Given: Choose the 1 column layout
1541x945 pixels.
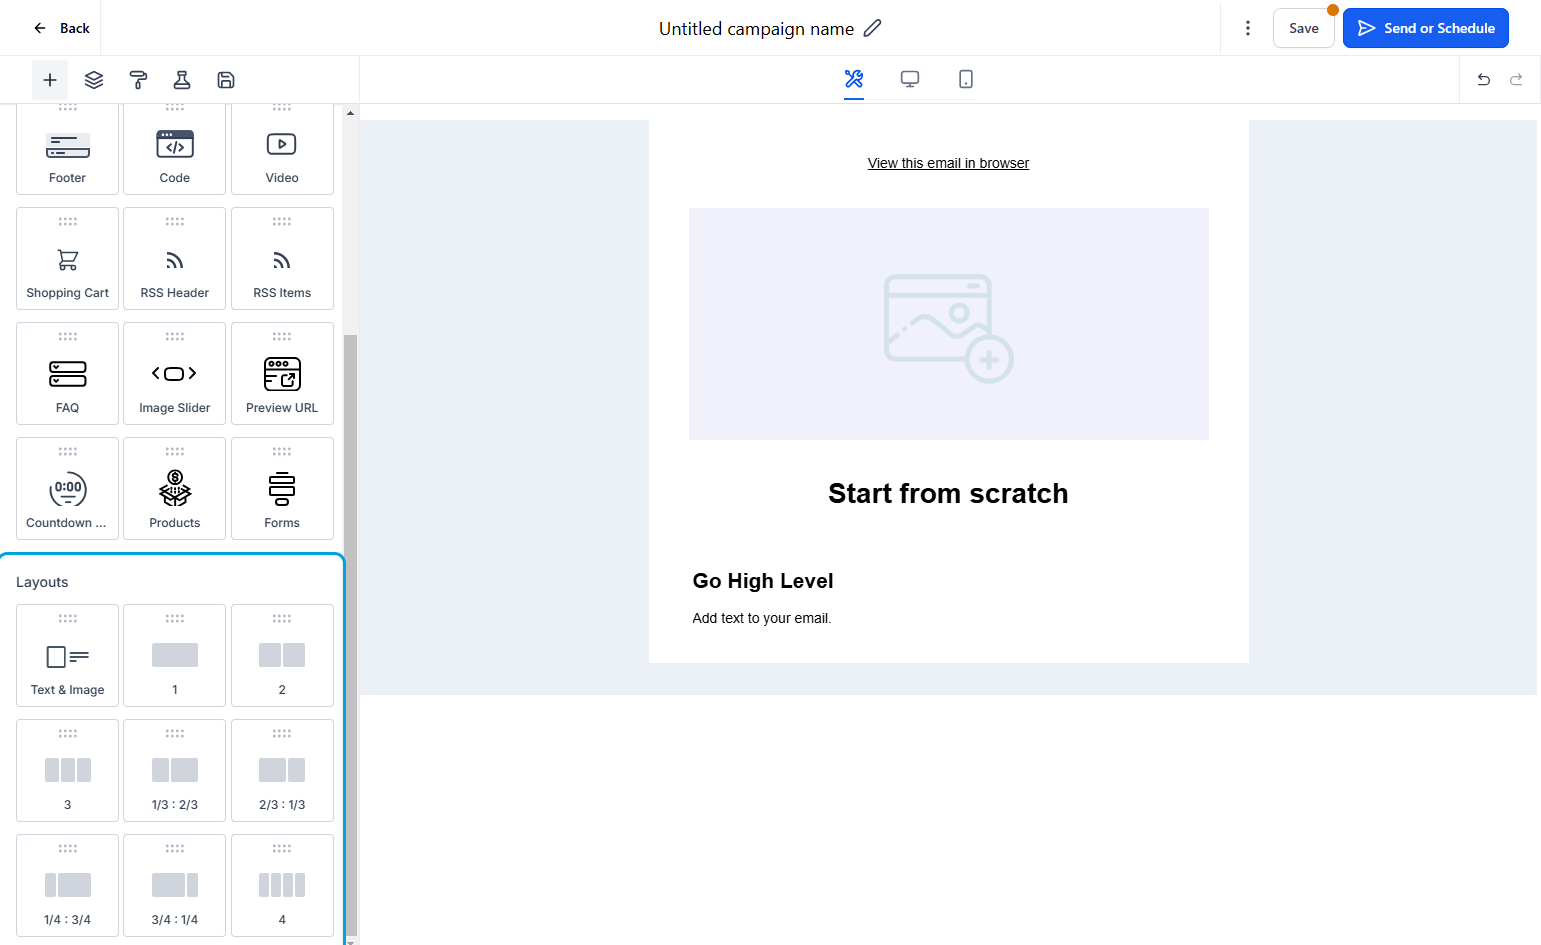Looking at the screenshot, I should coord(175,655).
